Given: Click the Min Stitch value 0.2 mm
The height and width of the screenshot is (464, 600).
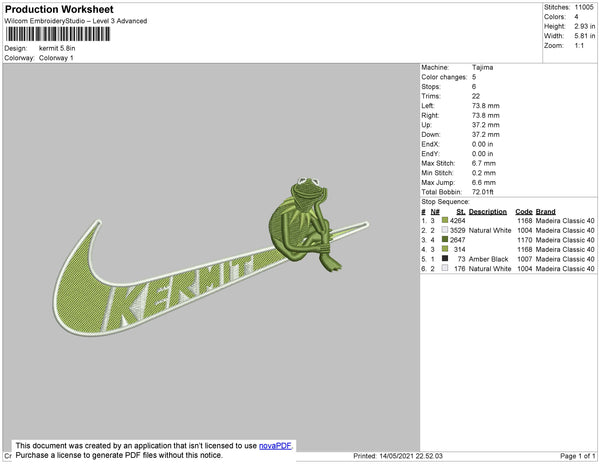Looking at the screenshot, I should coord(484,173).
